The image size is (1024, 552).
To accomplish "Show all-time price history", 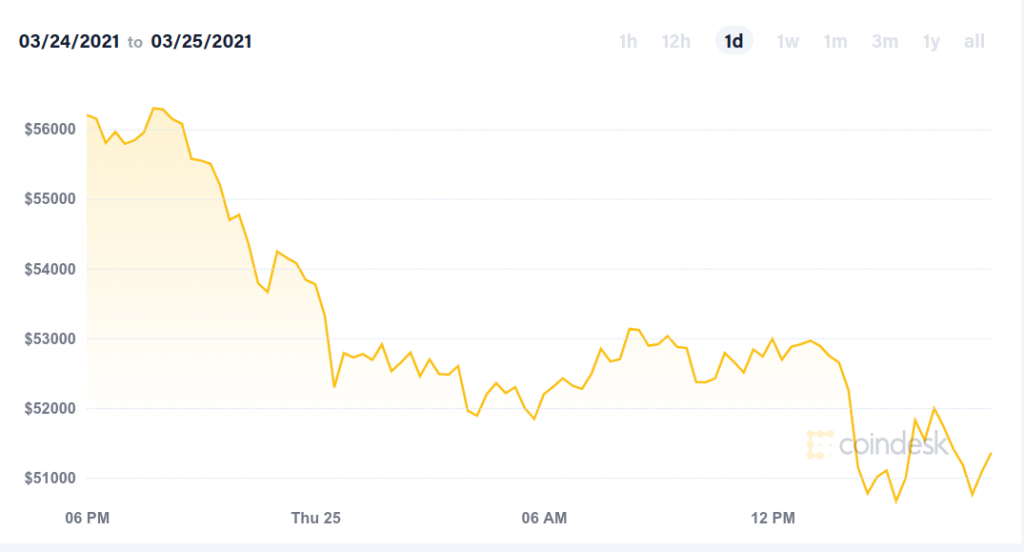I will click(974, 41).
